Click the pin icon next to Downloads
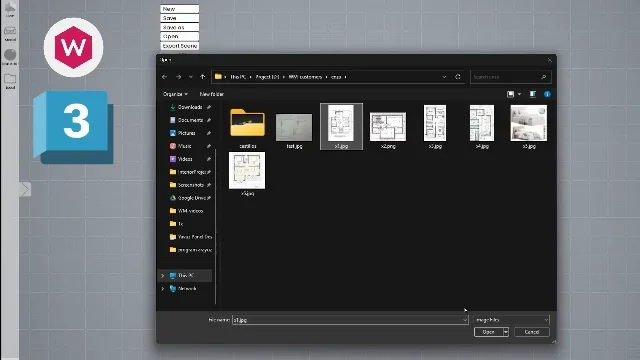The width and height of the screenshot is (640, 360). click(x=209, y=107)
